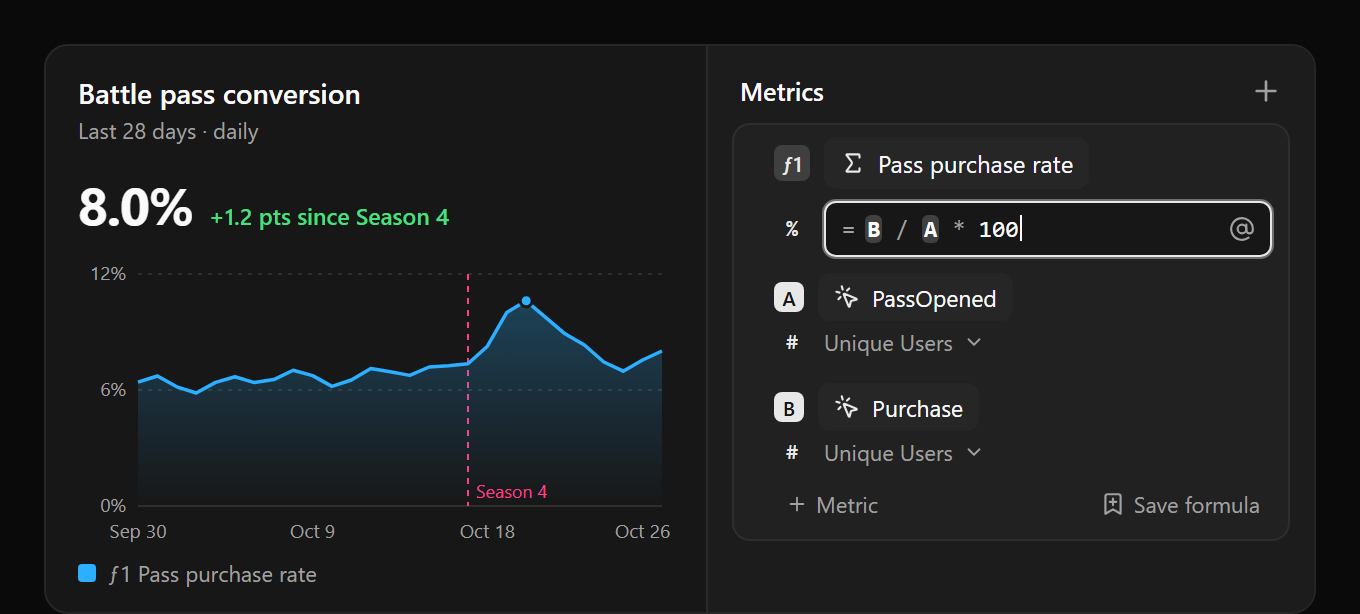Image resolution: width=1360 pixels, height=614 pixels.
Task: Click the Metrics panel heading
Action: point(782,92)
